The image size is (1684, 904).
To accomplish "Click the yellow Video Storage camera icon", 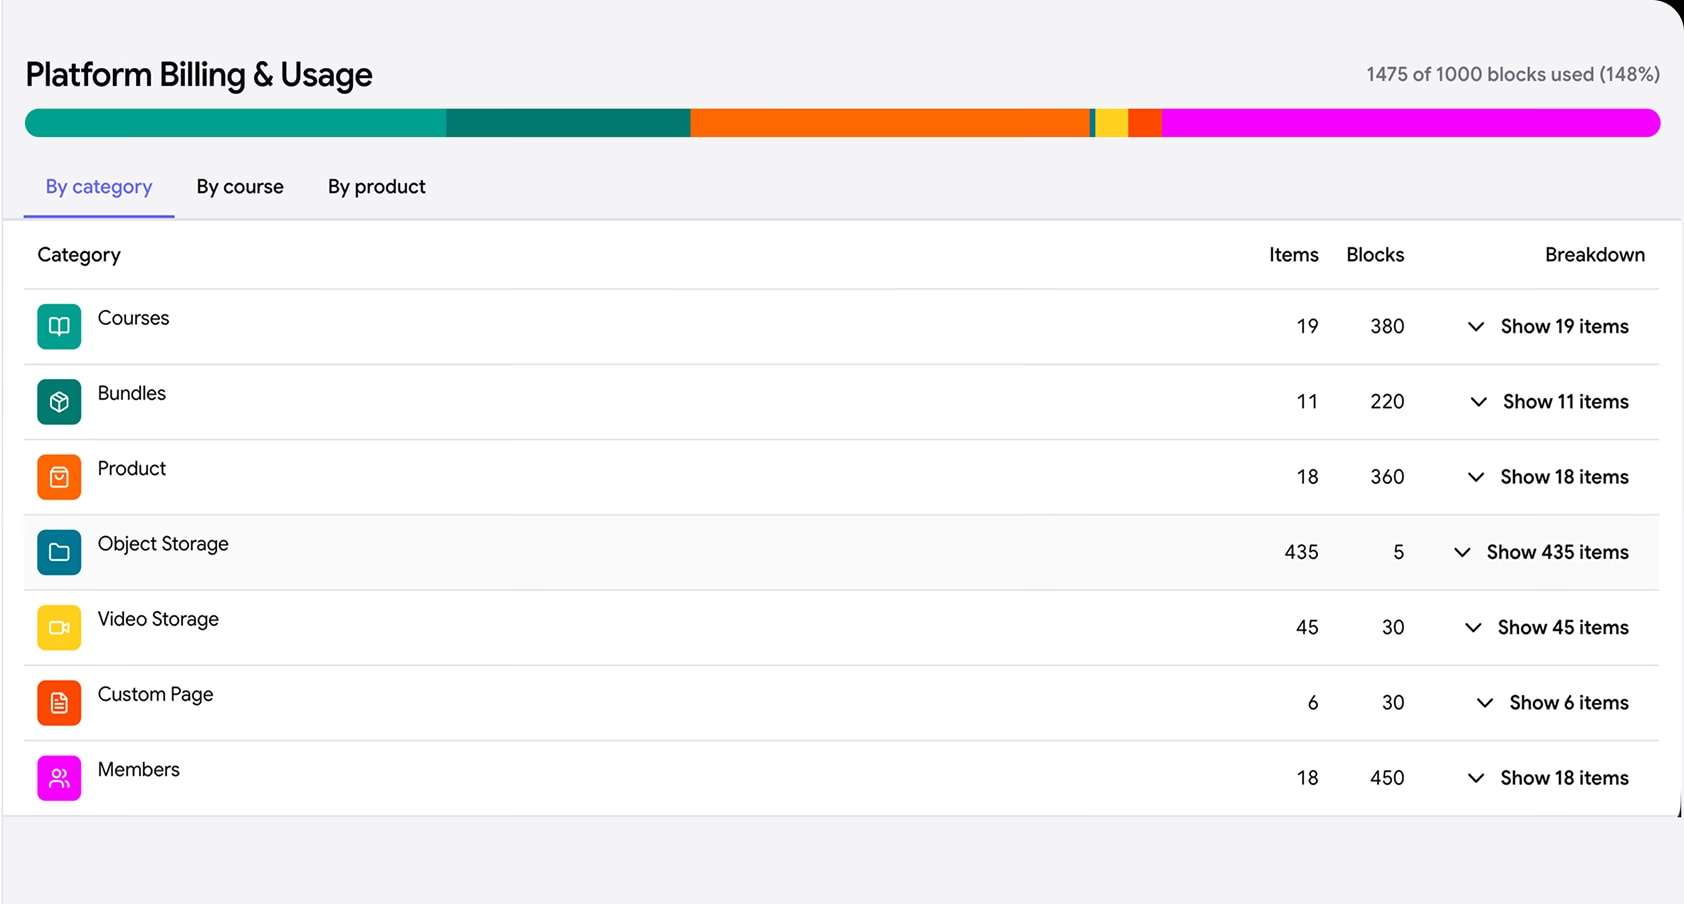I will tap(59, 628).
